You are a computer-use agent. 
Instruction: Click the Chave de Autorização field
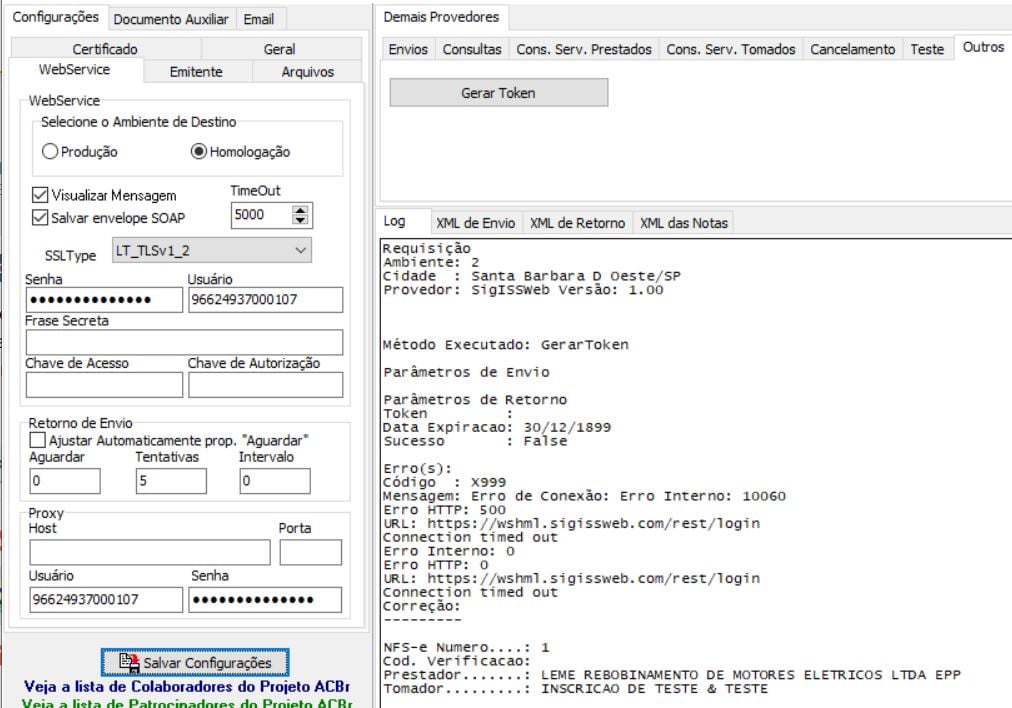pyautogui.click(x=265, y=385)
